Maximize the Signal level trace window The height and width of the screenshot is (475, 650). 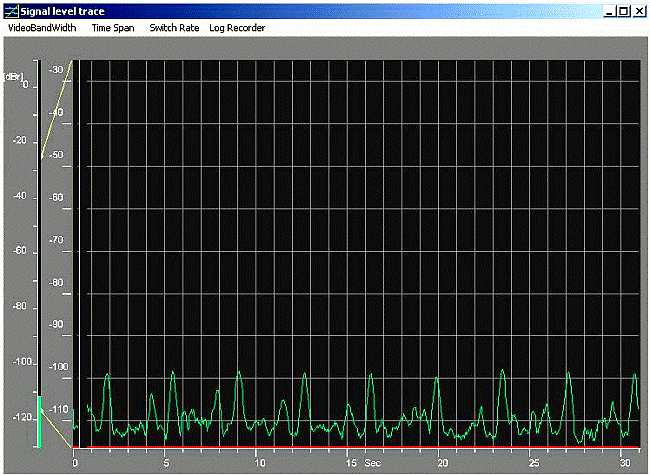pyautogui.click(x=624, y=10)
